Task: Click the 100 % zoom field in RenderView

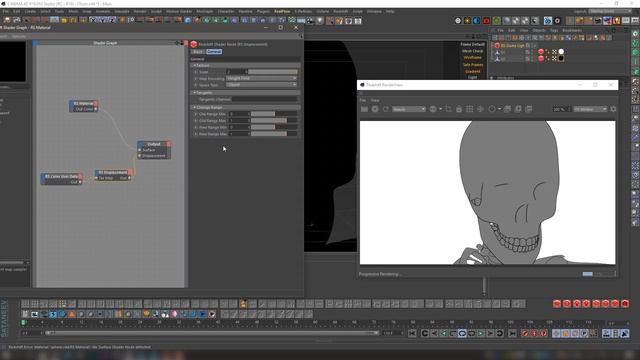Action: coord(560,109)
